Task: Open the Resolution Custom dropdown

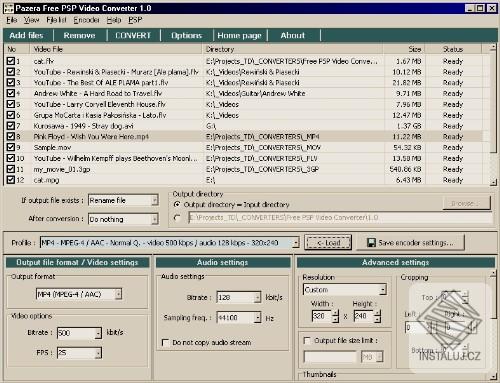Action: click(x=383, y=290)
